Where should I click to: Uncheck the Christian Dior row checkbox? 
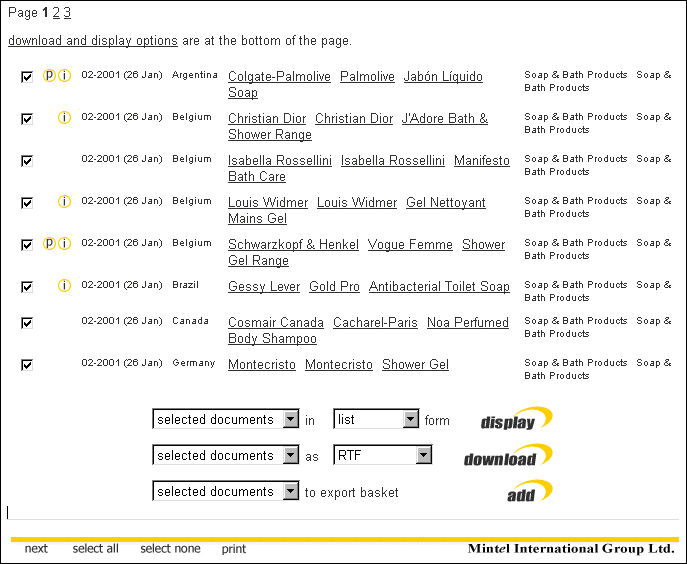click(x=27, y=119)
